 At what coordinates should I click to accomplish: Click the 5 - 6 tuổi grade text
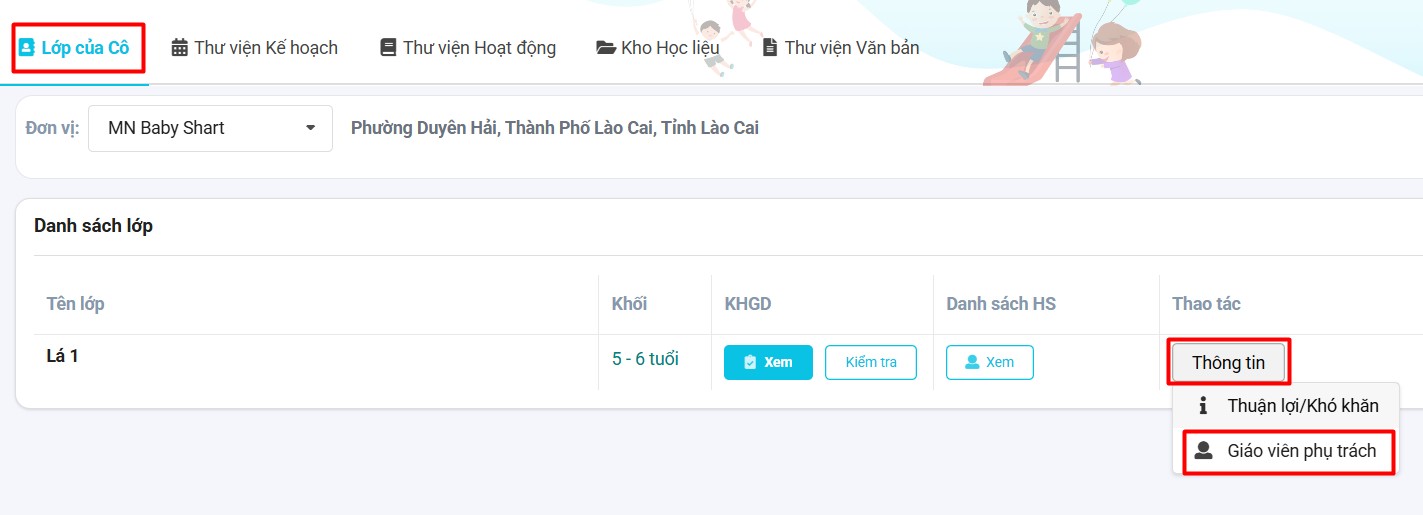point(645,358)
